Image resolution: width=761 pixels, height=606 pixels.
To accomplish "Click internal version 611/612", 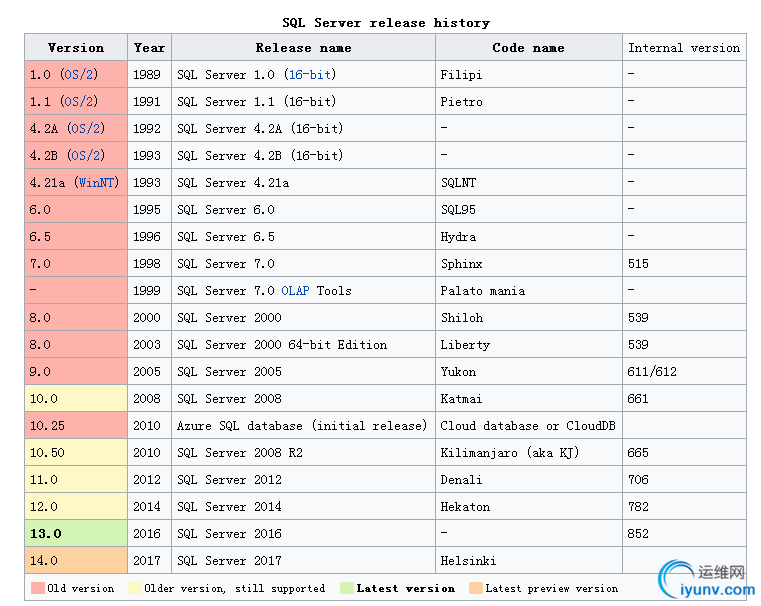I will 652,372.
